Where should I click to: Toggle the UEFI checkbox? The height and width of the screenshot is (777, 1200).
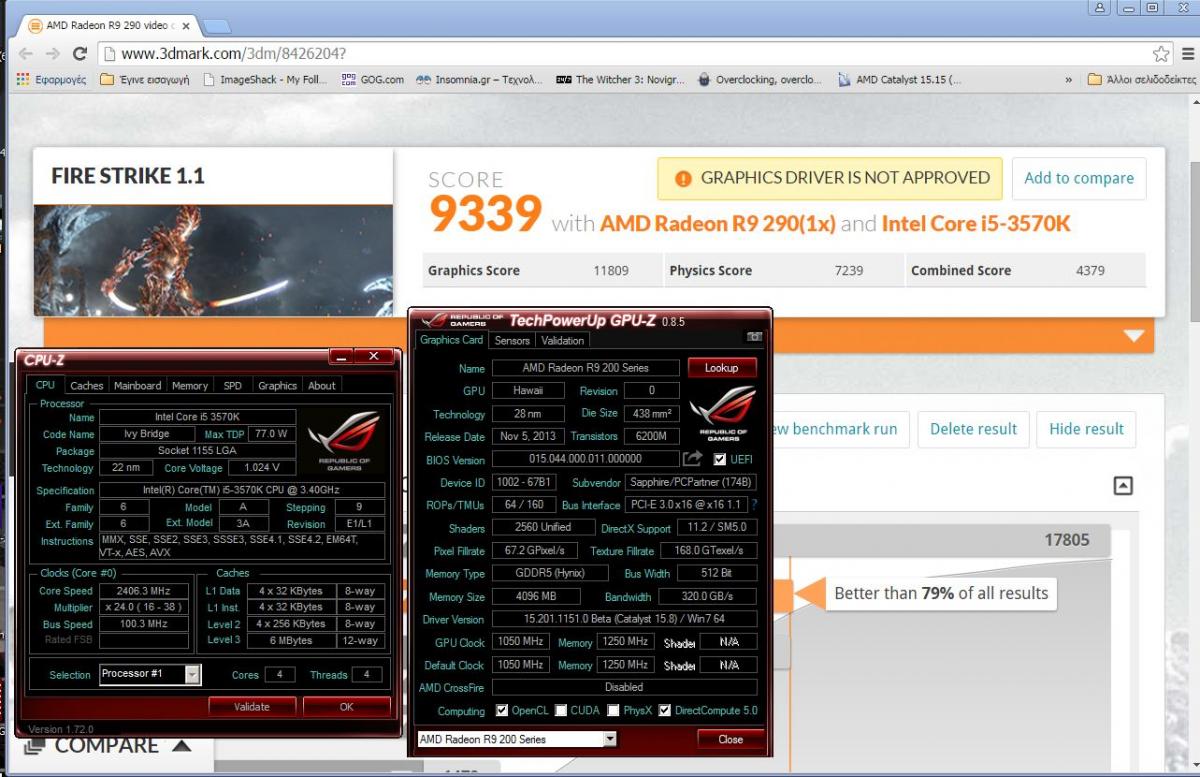click(720, 459)
